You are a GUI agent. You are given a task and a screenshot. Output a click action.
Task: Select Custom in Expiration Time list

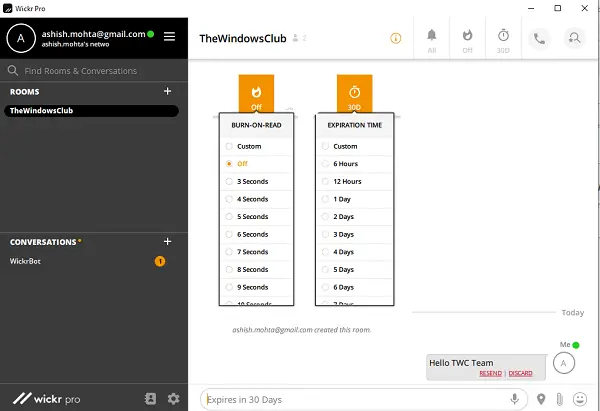point(354,146)
